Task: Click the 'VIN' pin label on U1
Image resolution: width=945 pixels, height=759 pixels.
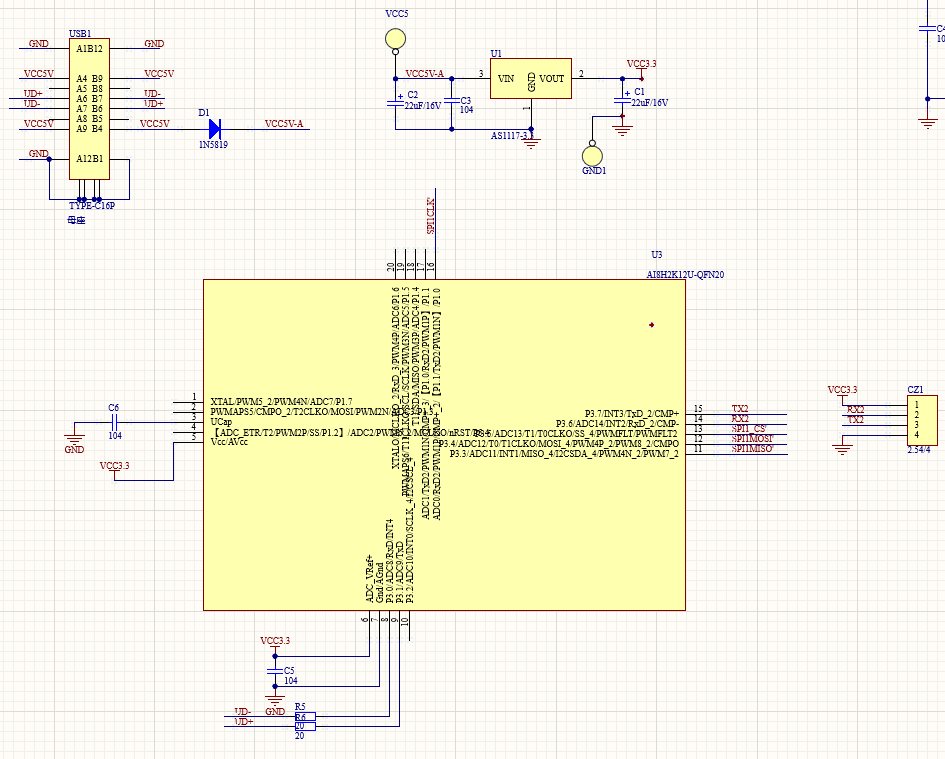Action: coord(506,78)
